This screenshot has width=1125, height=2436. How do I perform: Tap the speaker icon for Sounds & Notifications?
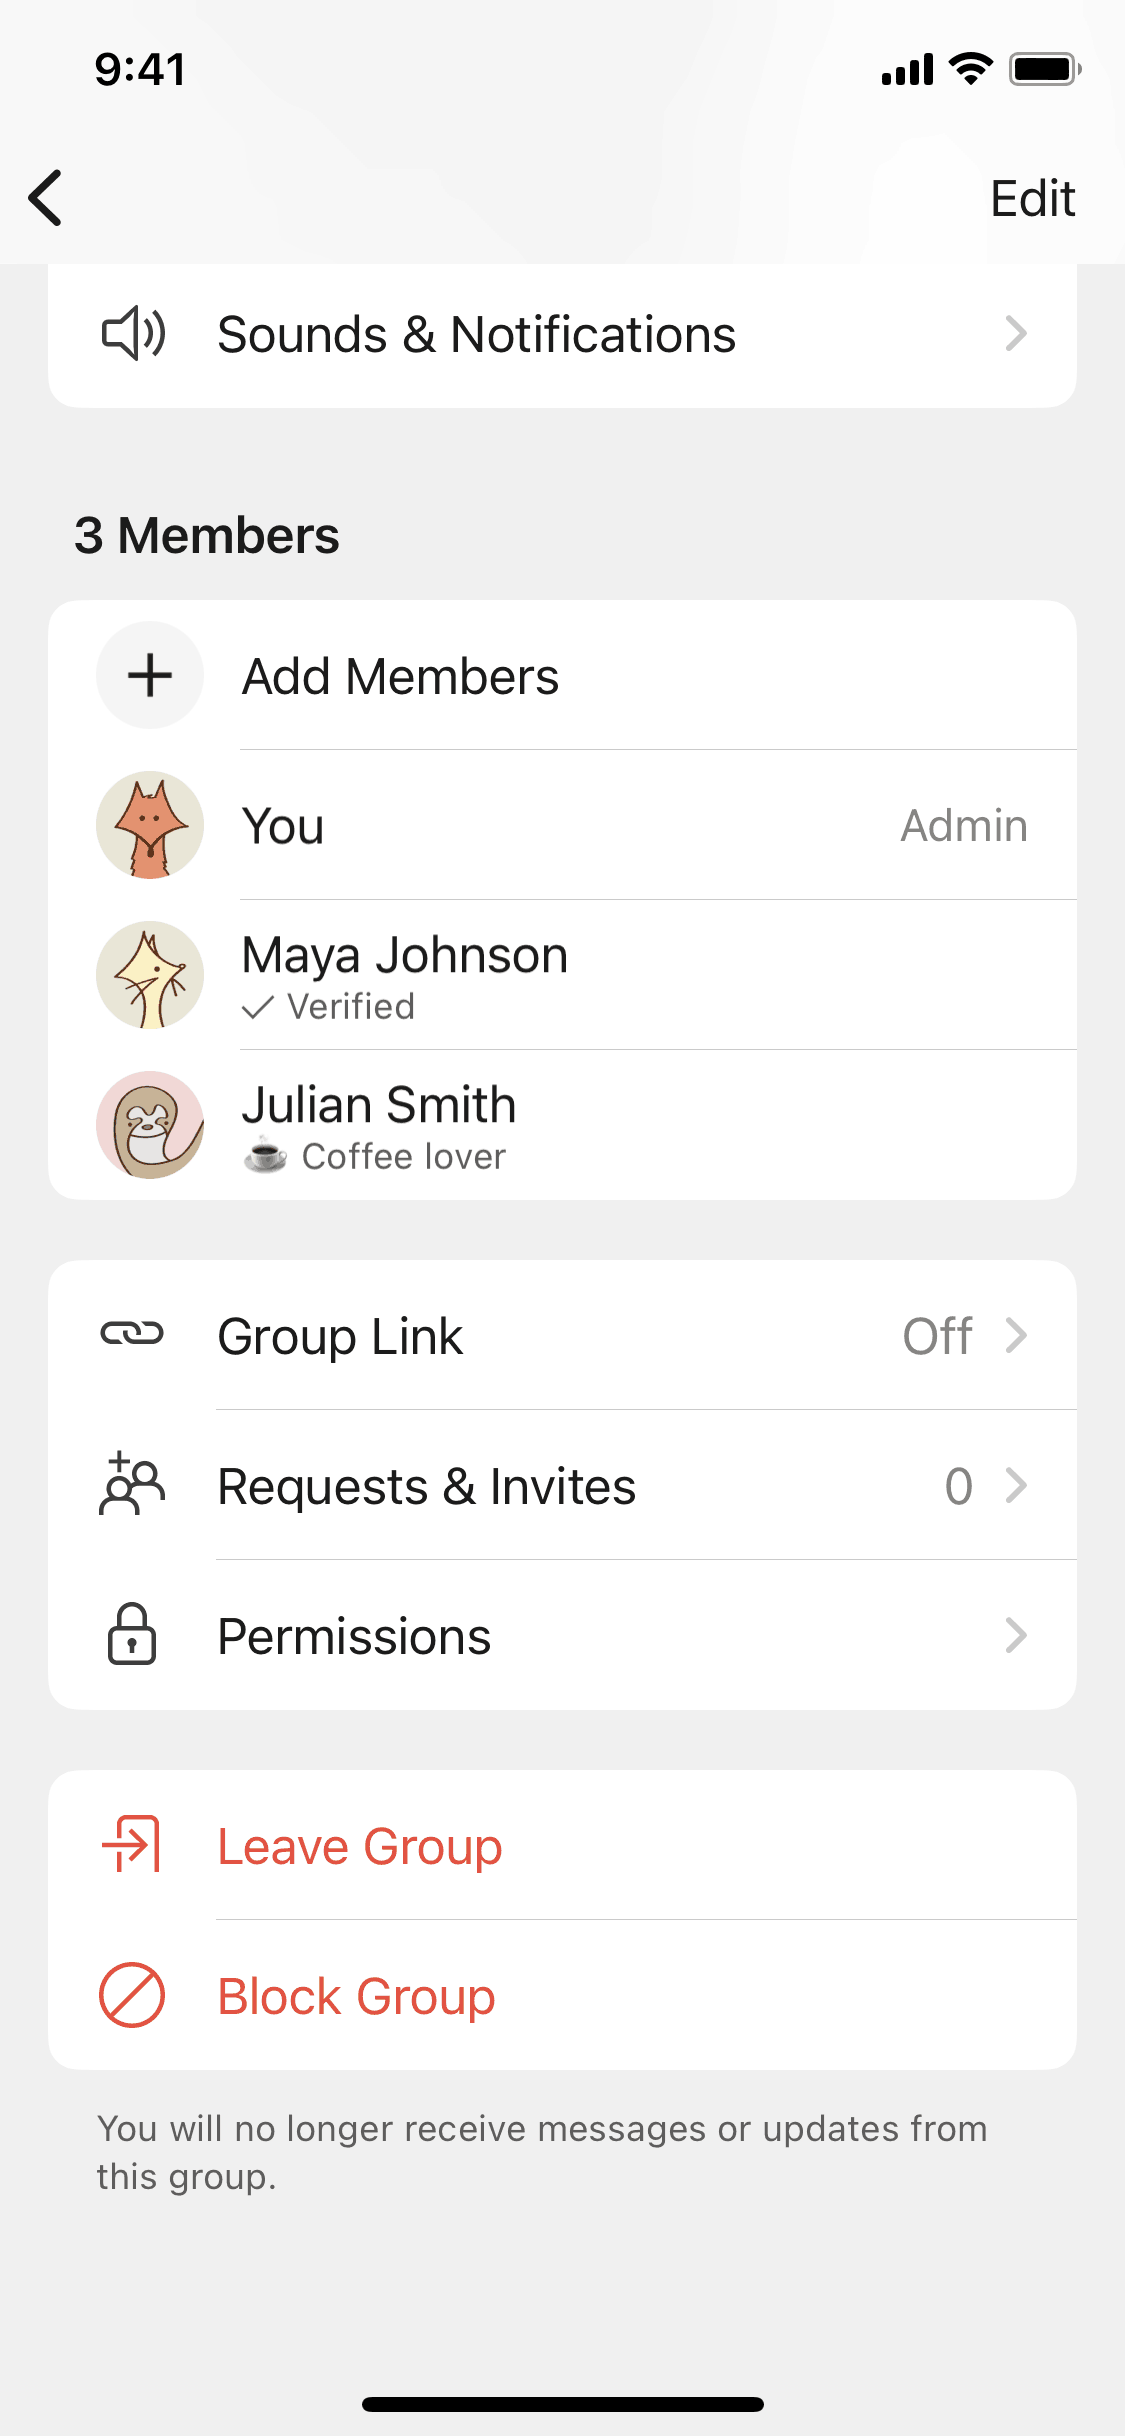coord(133,334)
